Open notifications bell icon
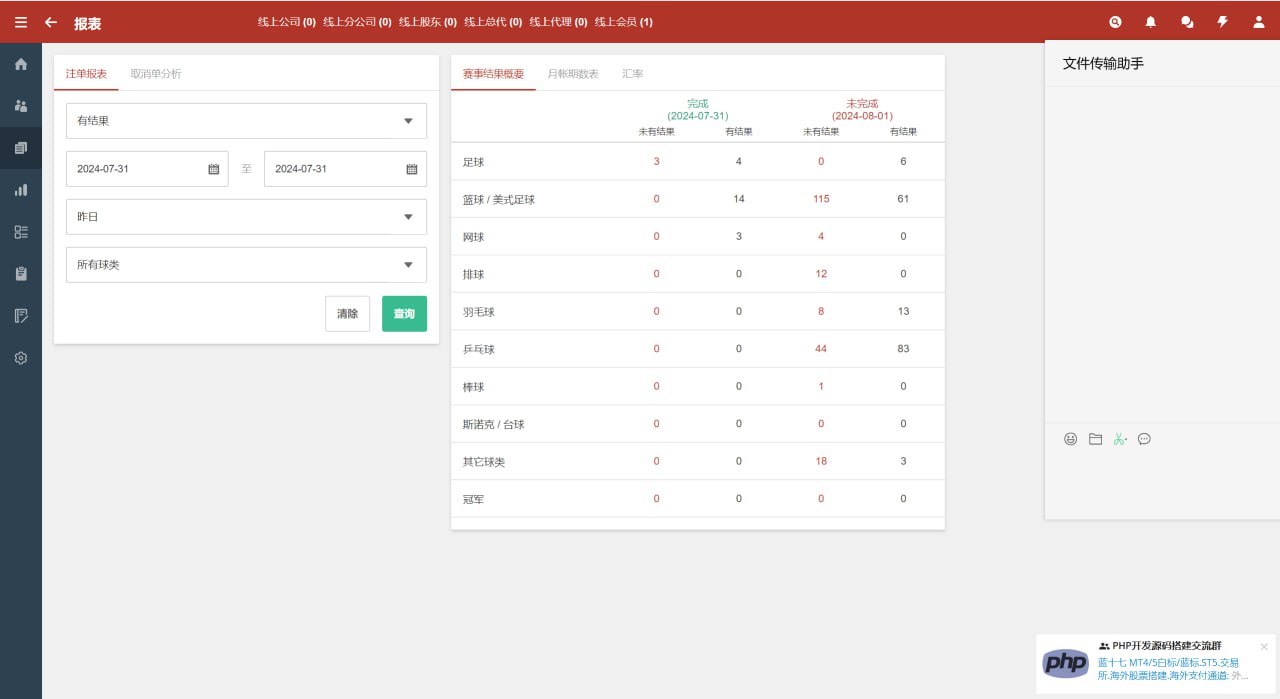This screenshot has width=1280, height=699. tap(1151, 22)
